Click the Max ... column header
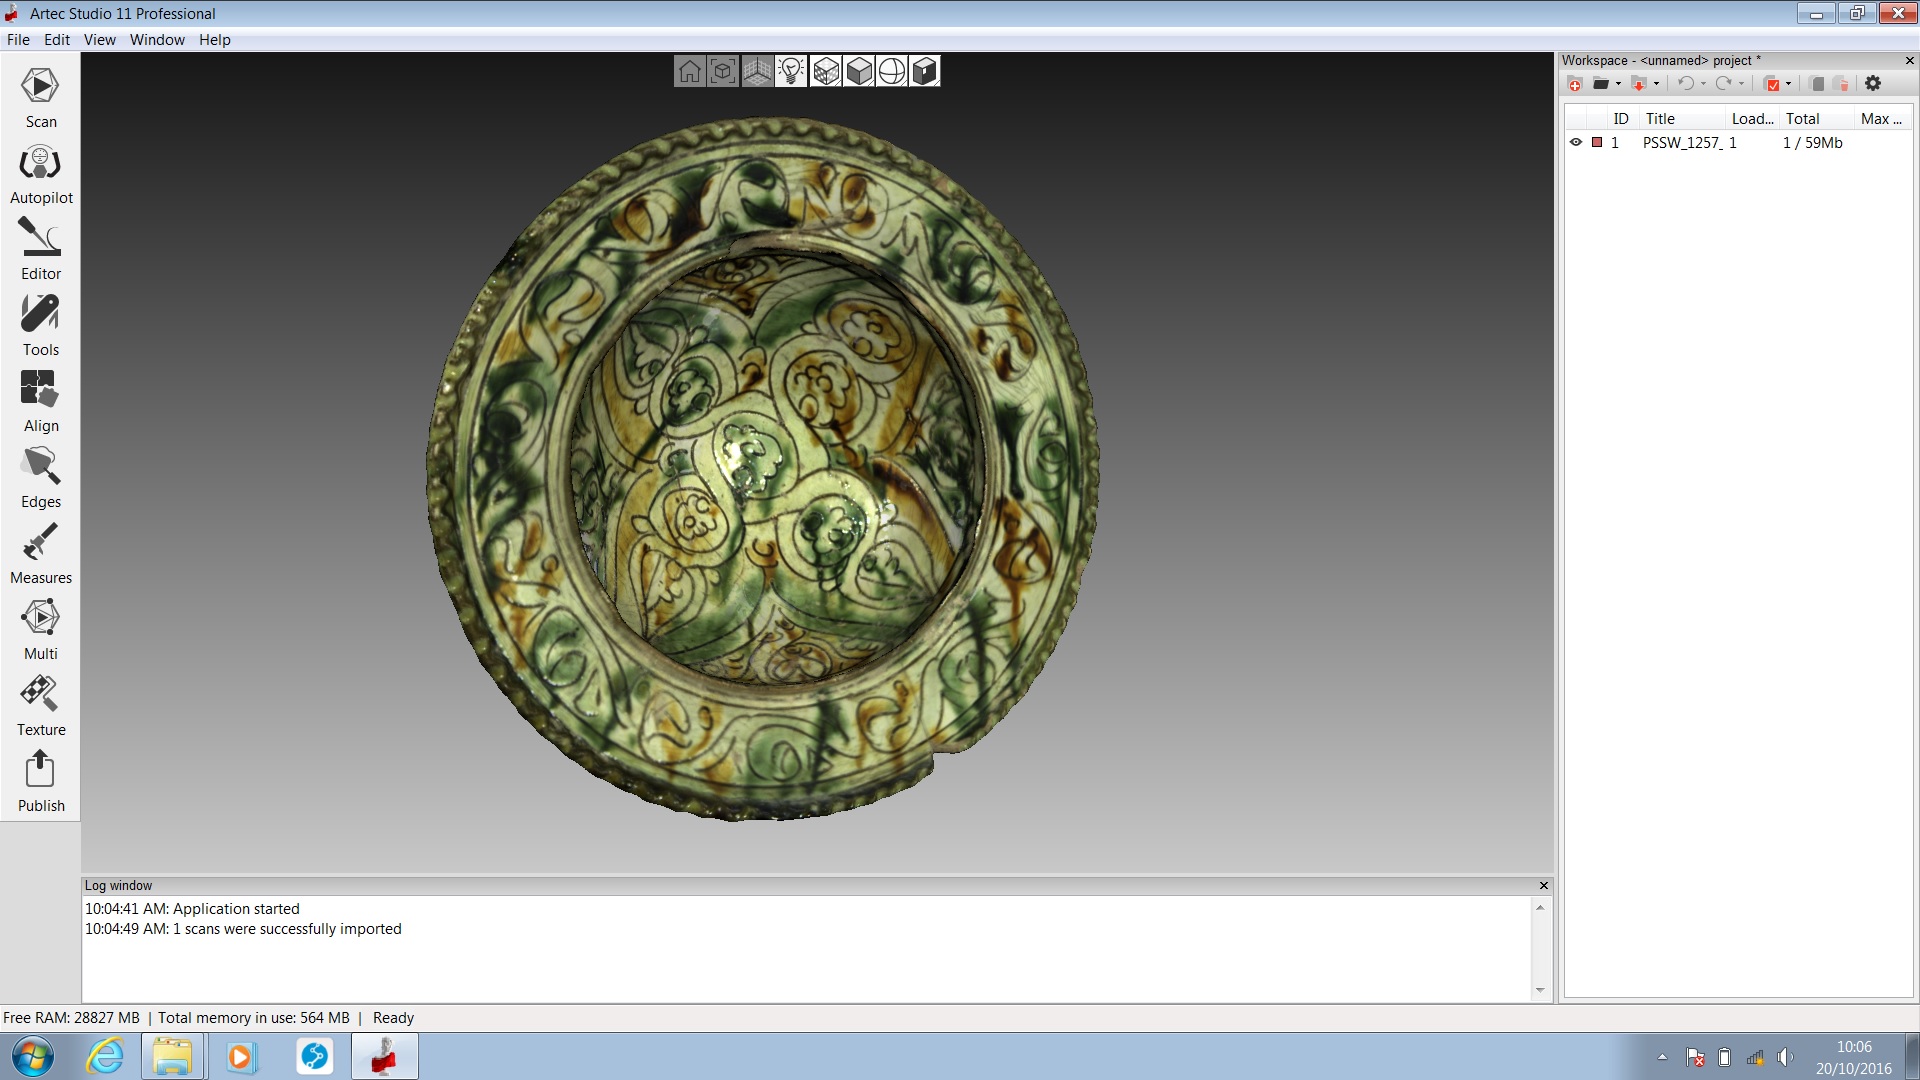 tap(1881, 119)
